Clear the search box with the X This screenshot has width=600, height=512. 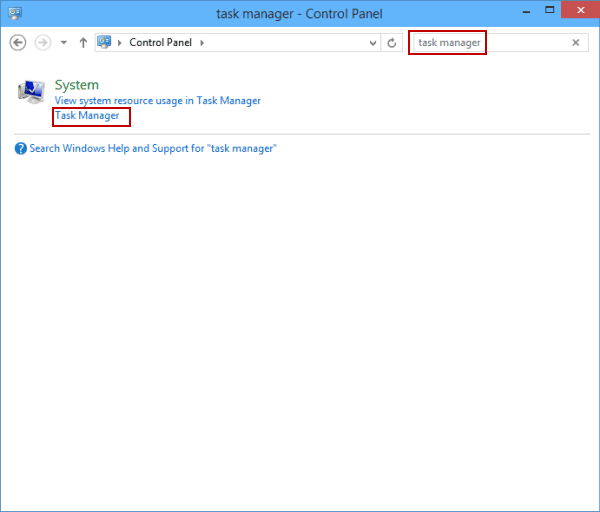(x=576, y=42)
